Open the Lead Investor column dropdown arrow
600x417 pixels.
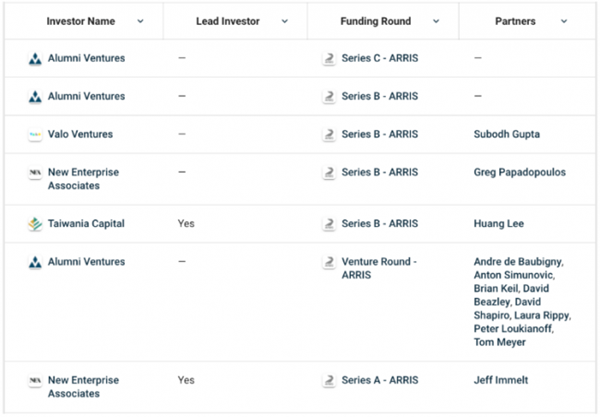285,21
